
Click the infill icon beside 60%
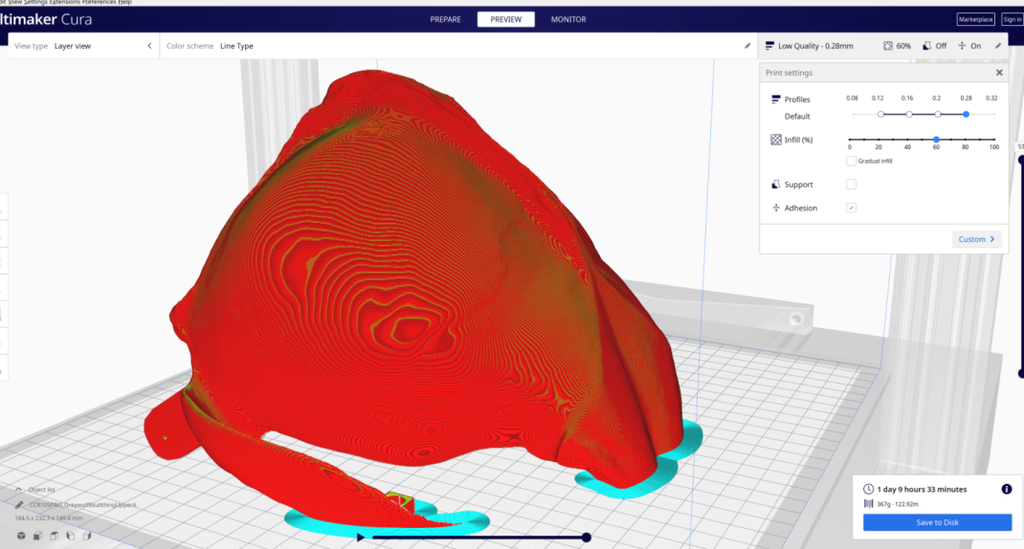click(x=888, y=46)
